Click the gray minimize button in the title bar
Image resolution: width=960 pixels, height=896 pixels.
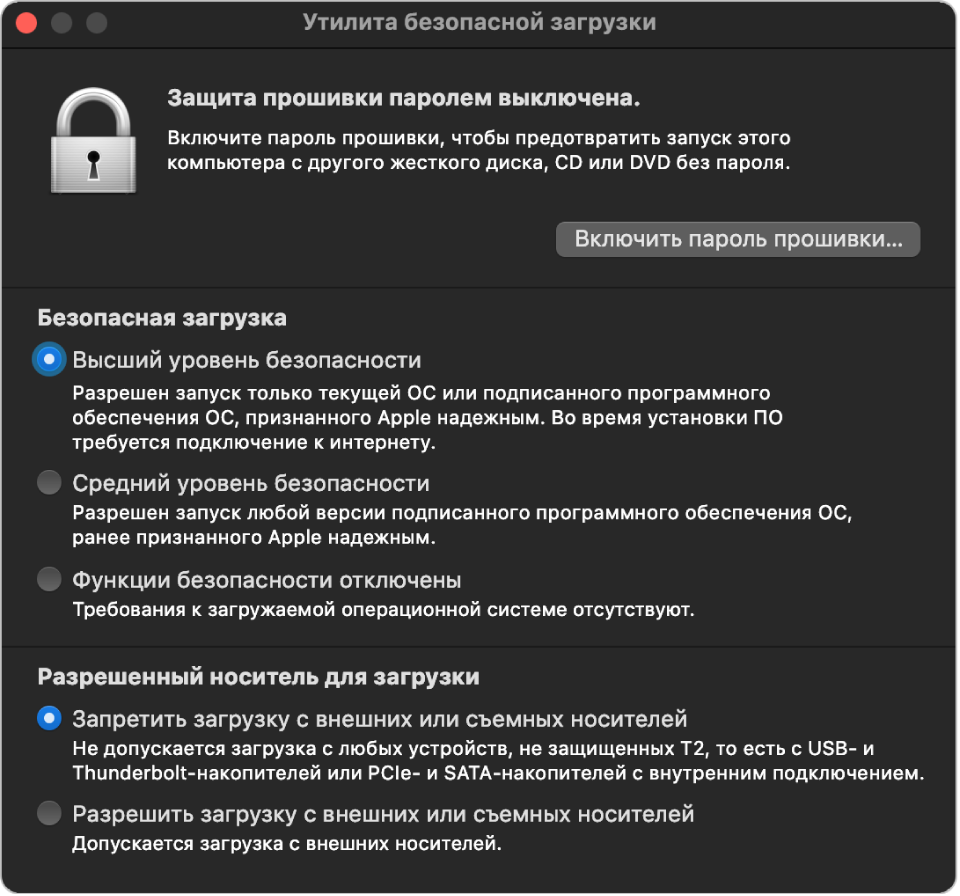tap(62, 22)
